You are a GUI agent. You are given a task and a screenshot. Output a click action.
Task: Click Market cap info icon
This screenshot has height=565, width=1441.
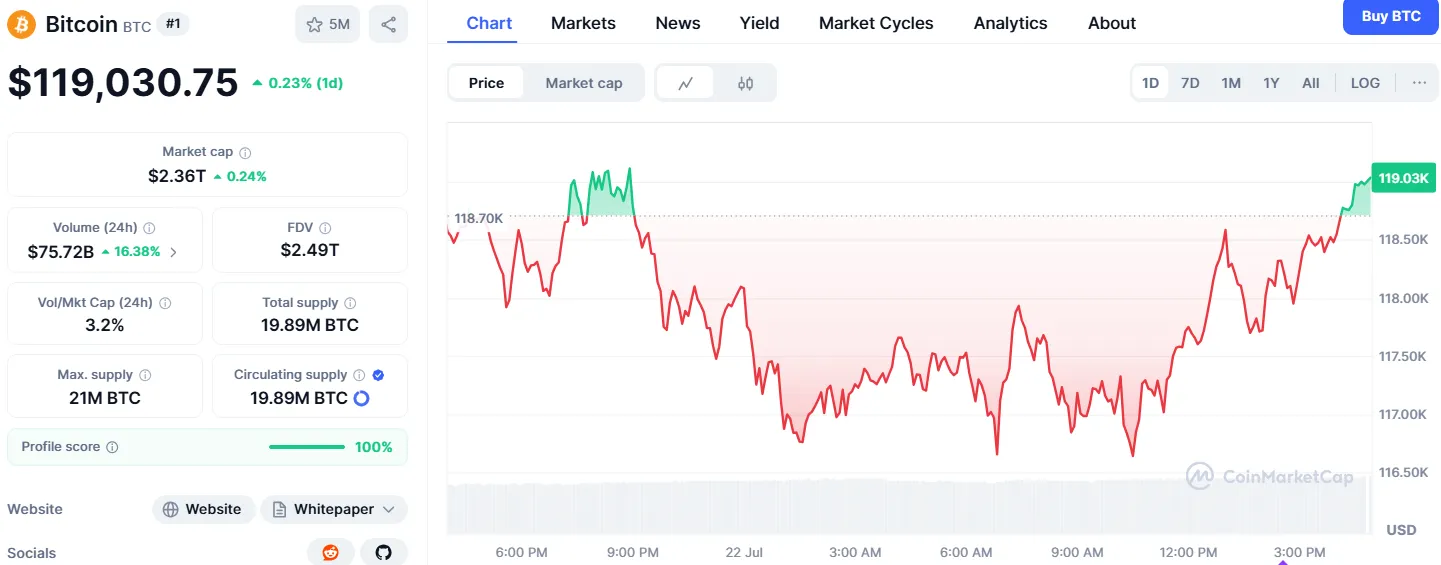click(245, 153)
